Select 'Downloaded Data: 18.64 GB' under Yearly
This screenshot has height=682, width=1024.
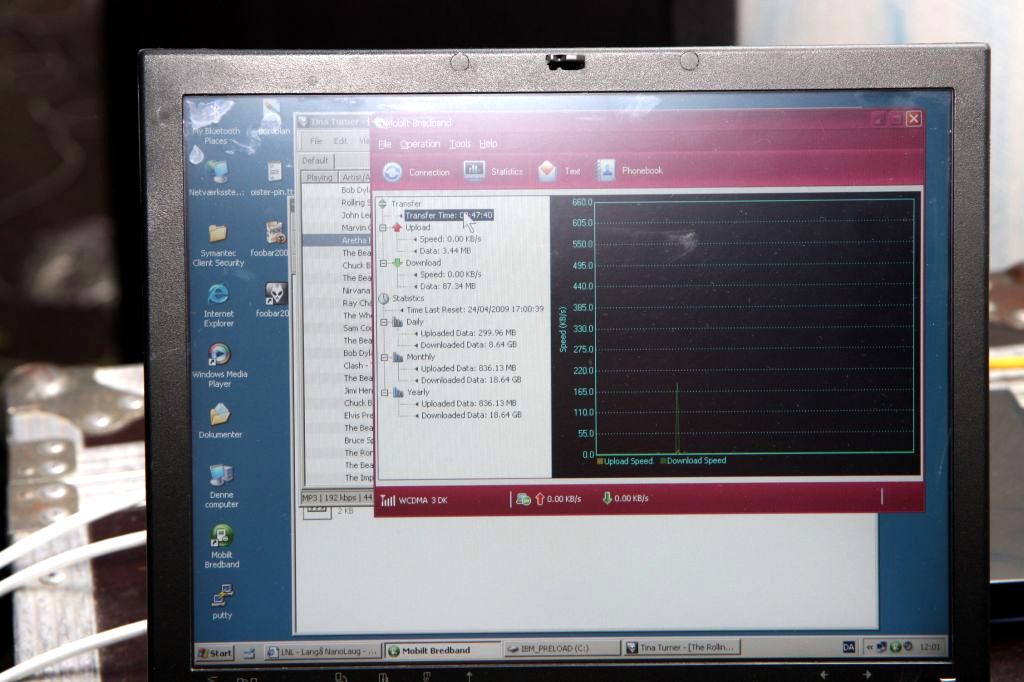(471, 415)
